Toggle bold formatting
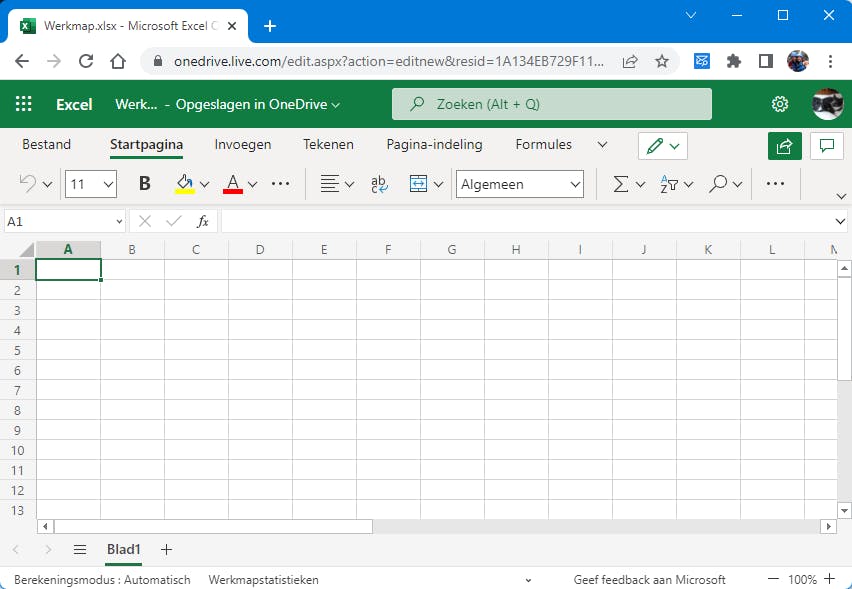 tap(144, 183)
